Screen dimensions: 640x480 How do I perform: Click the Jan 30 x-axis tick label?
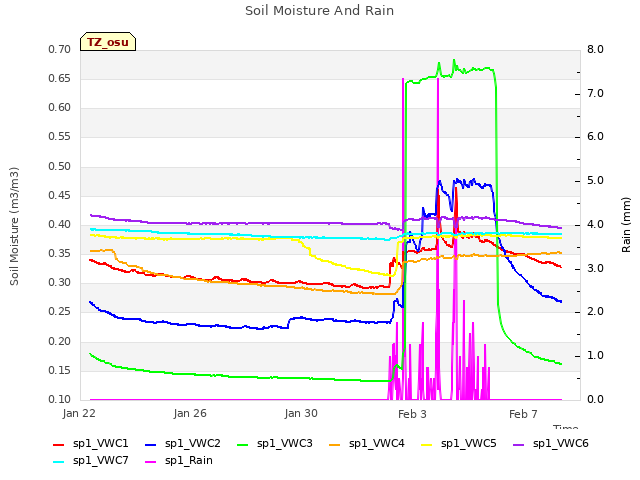[x=301, y=413]
